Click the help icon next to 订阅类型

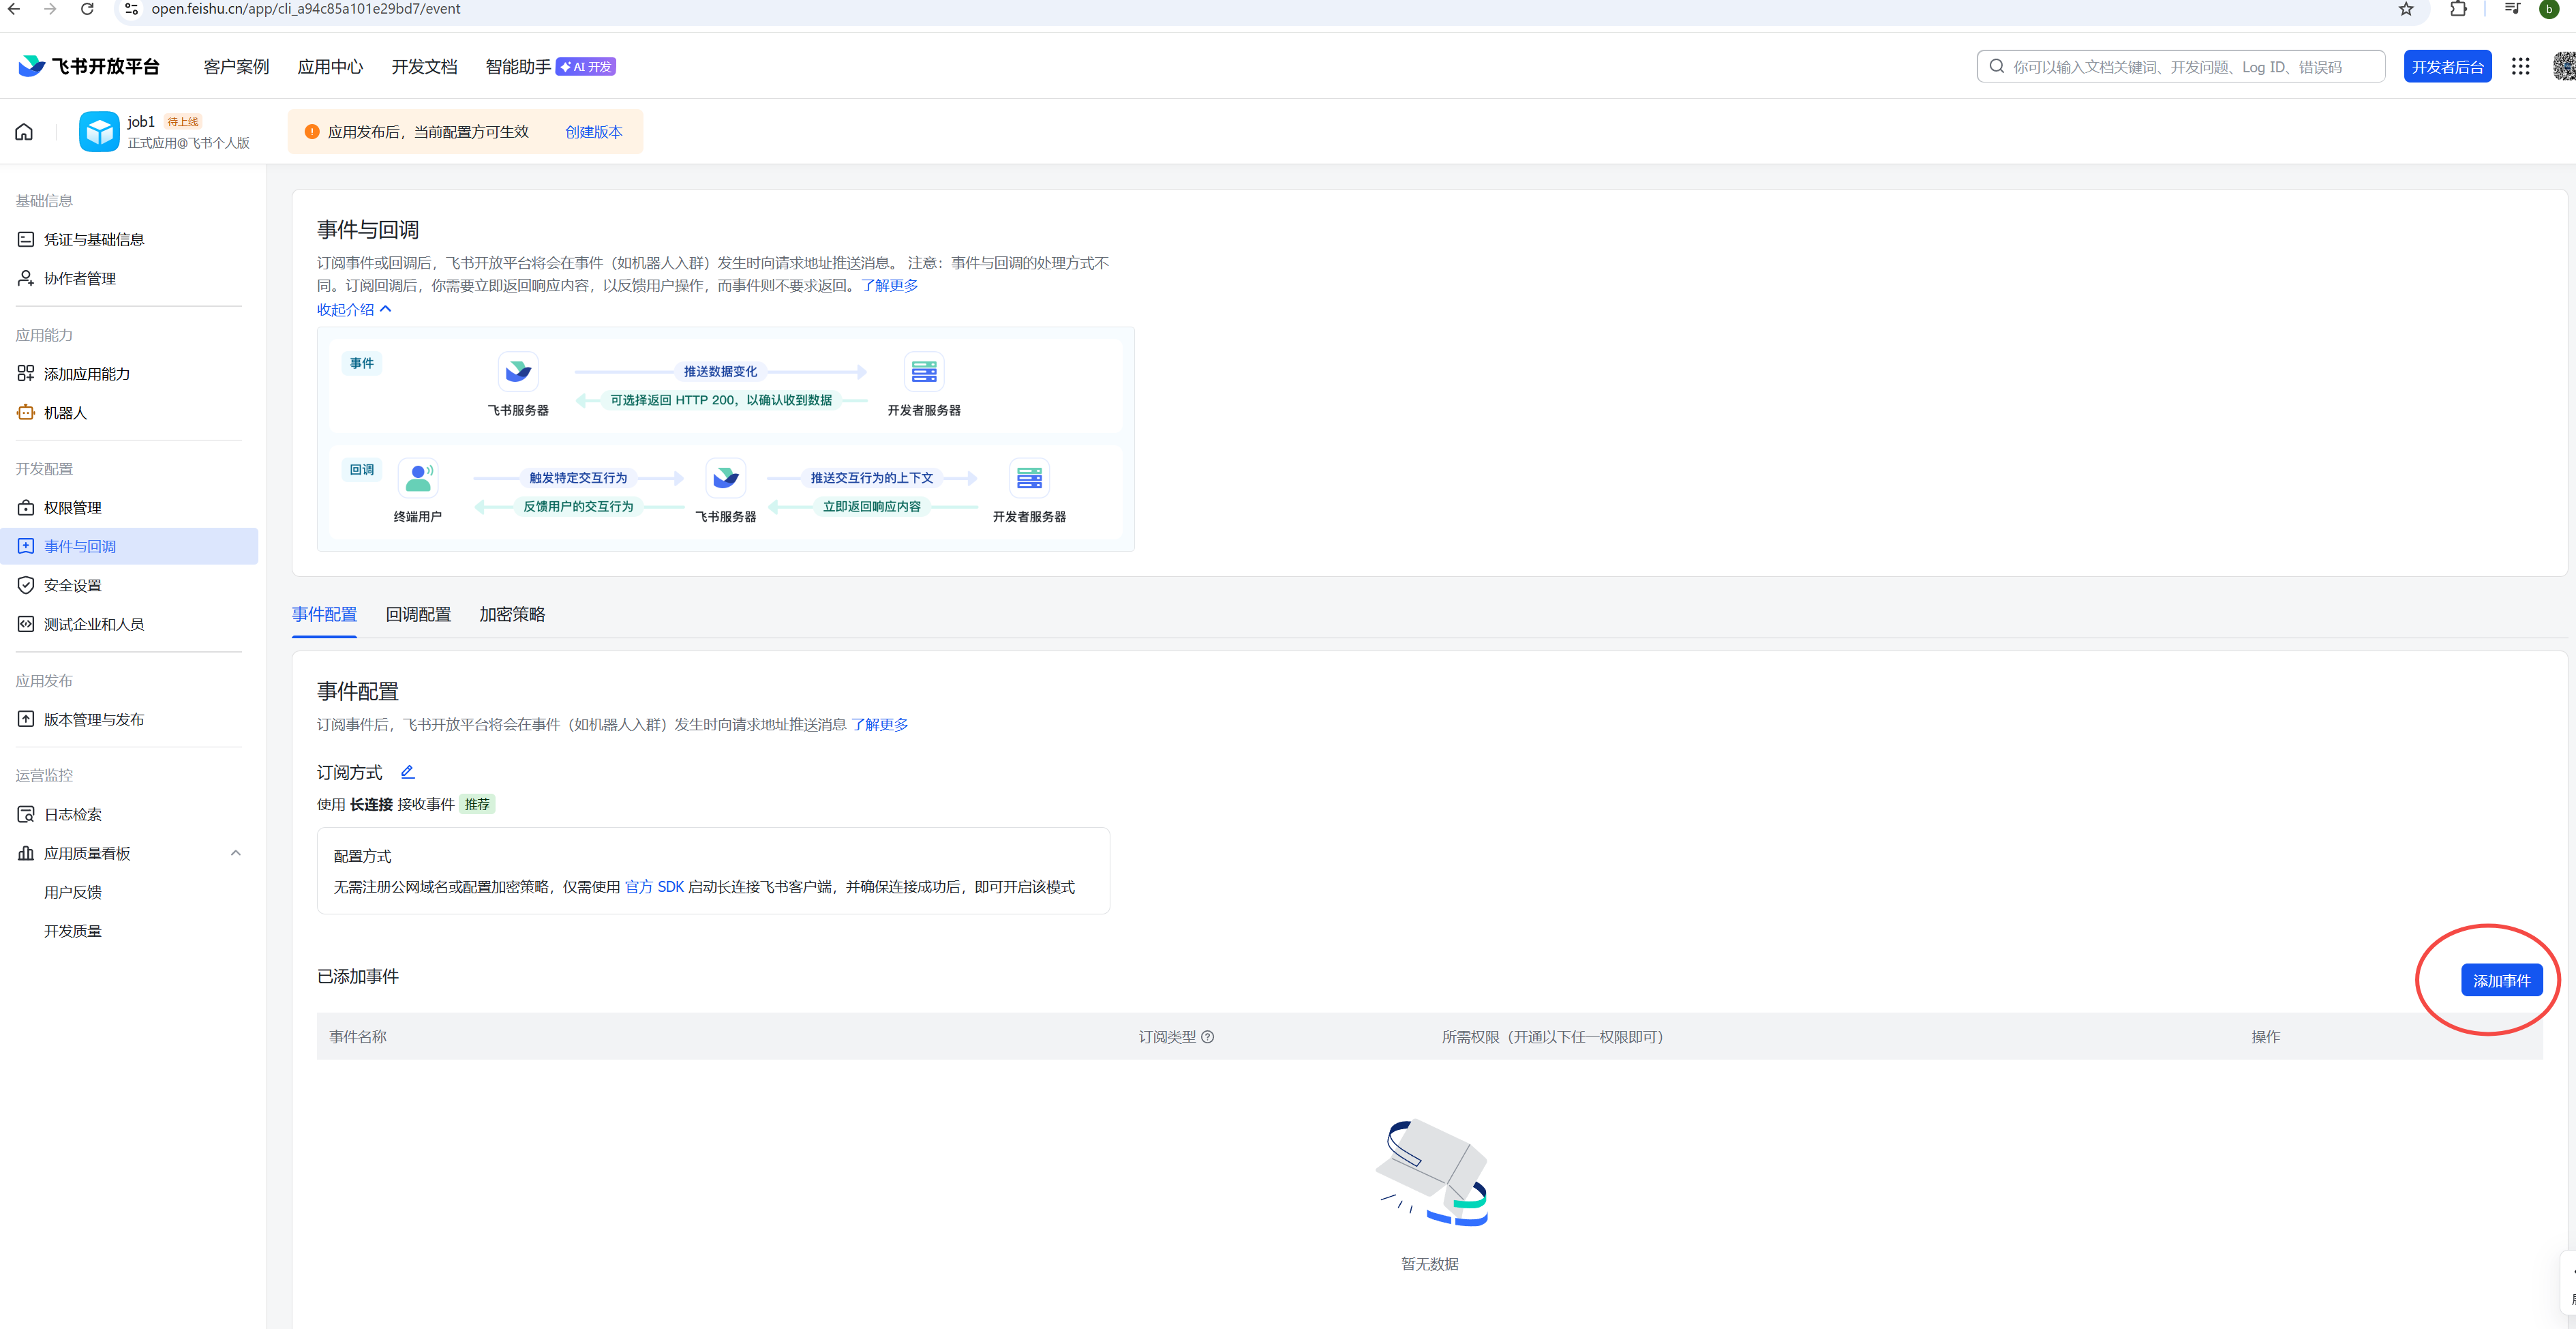1207,1037
